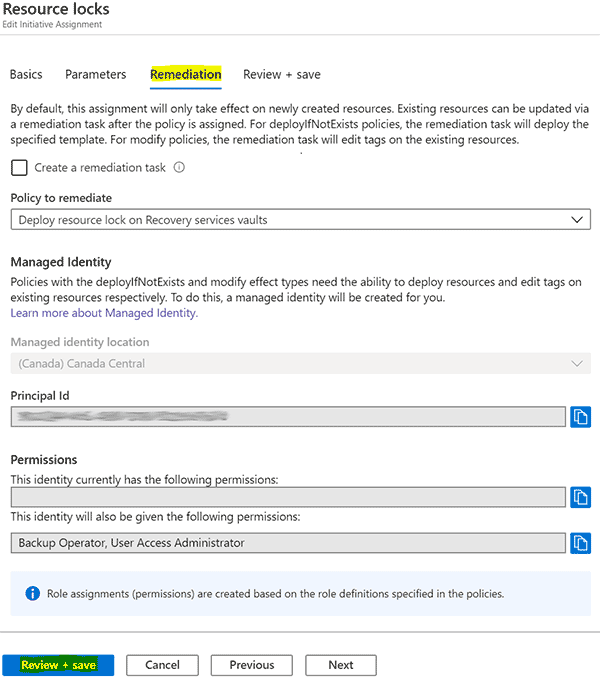Click the current permissions empty field

point(288,497)
